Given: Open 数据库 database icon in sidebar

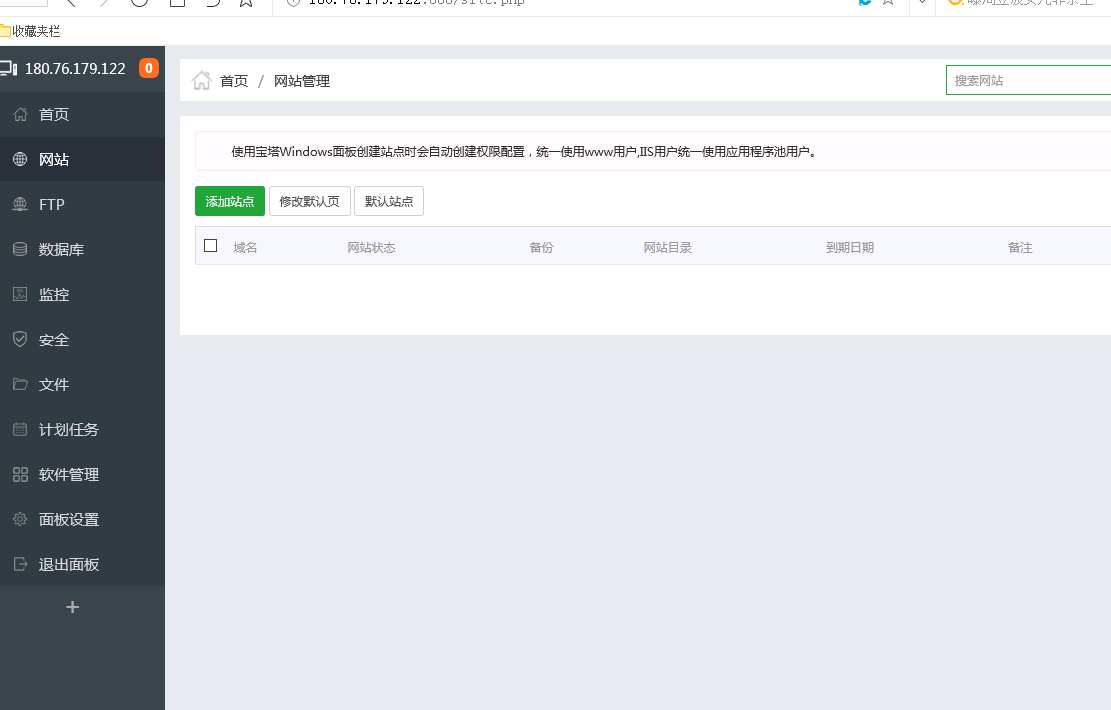Looking at the screenshot, I should (20, 249).
